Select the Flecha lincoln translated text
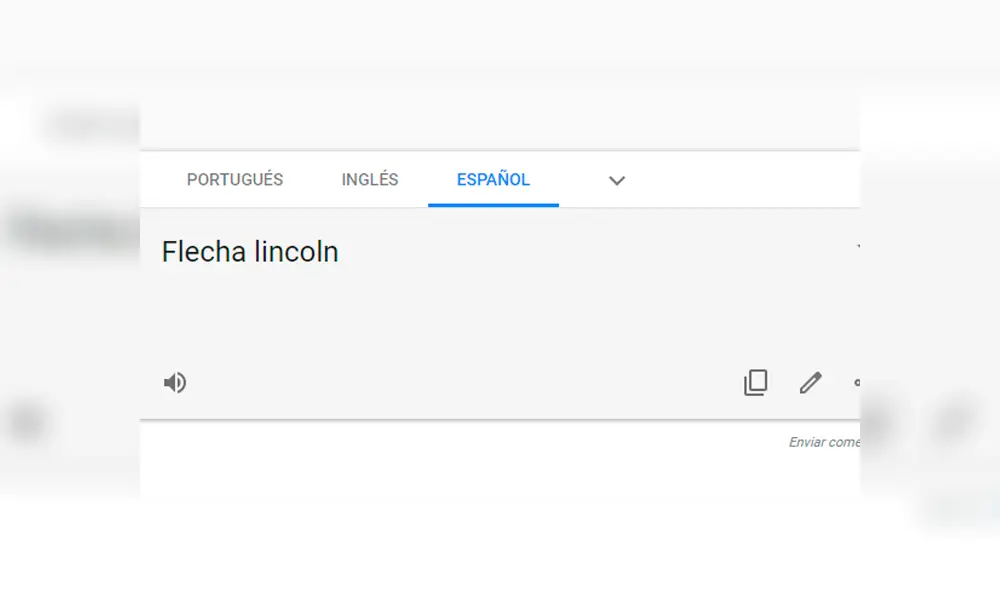This screenshot has width=1000, height=590. (x=249, y=251)
